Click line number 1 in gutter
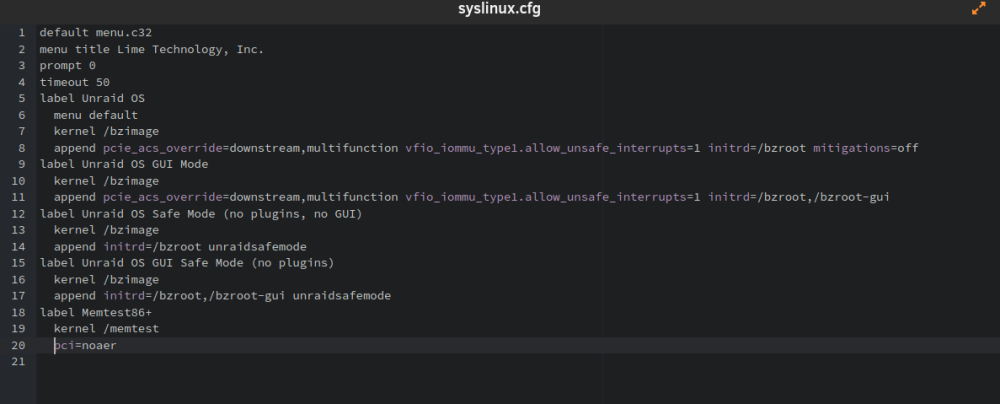 point(22,33)
